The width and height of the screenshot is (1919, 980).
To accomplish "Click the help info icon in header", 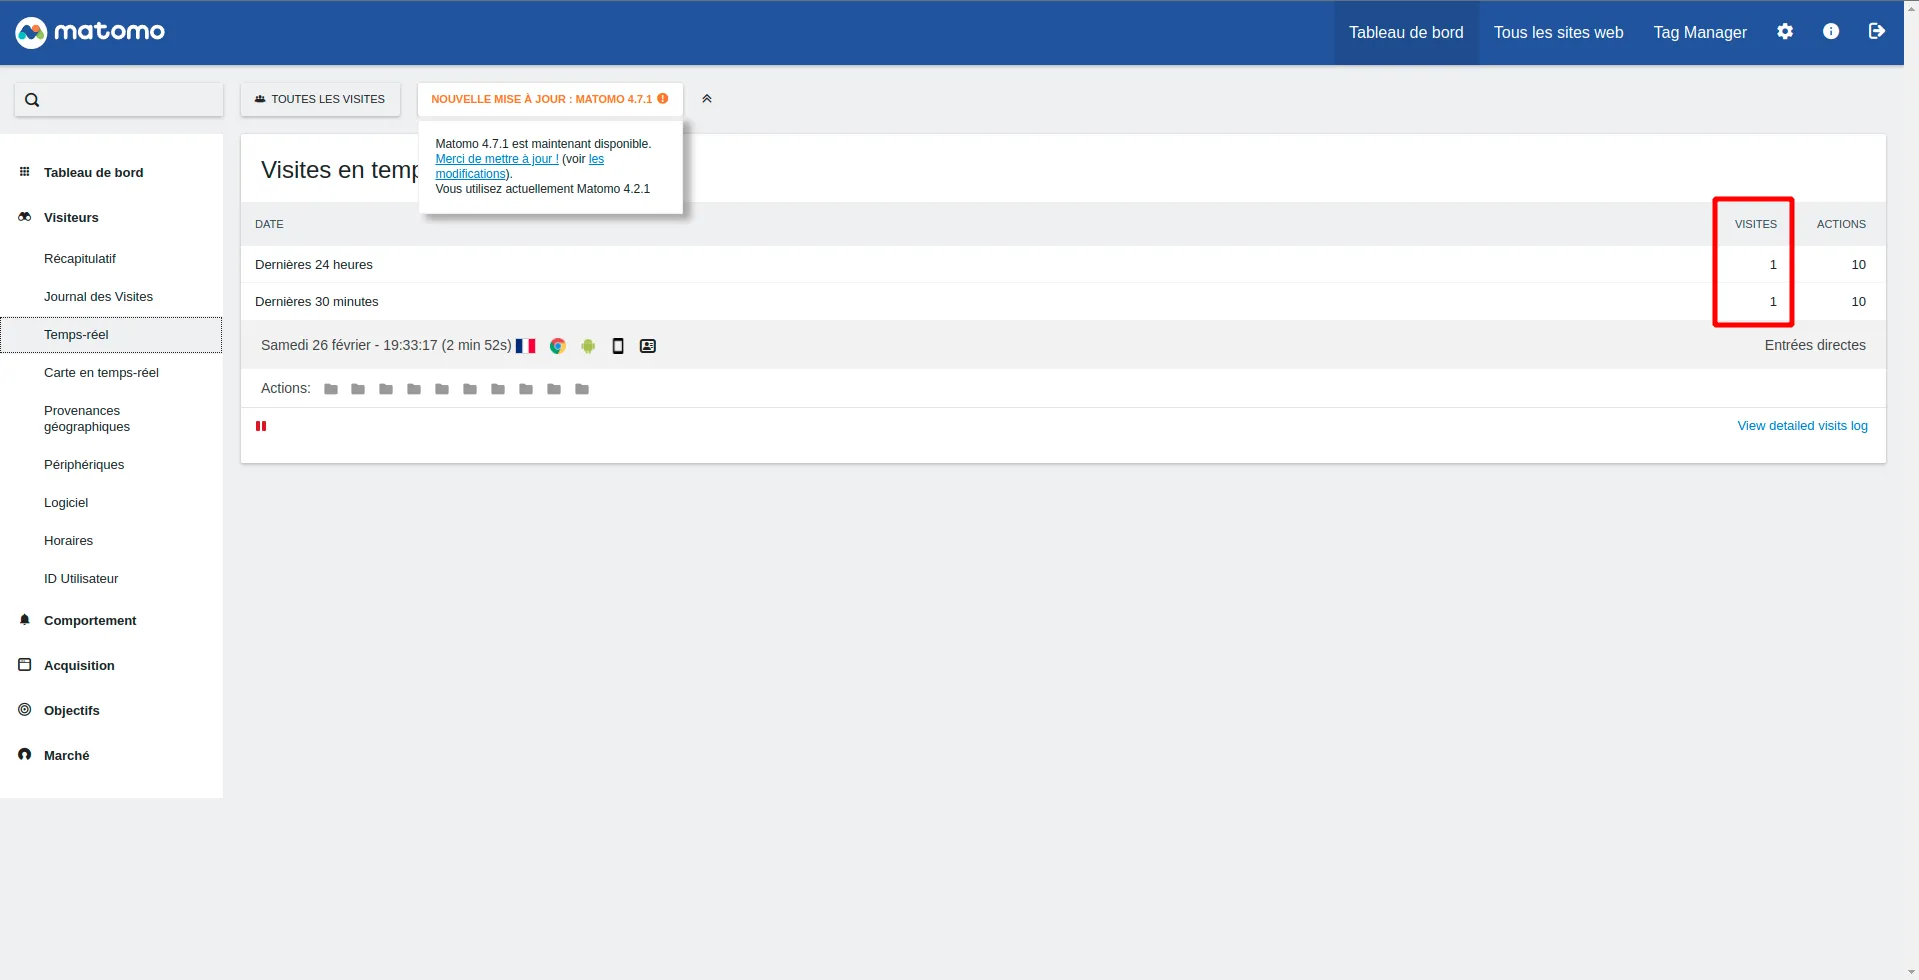I will 1830,32.
